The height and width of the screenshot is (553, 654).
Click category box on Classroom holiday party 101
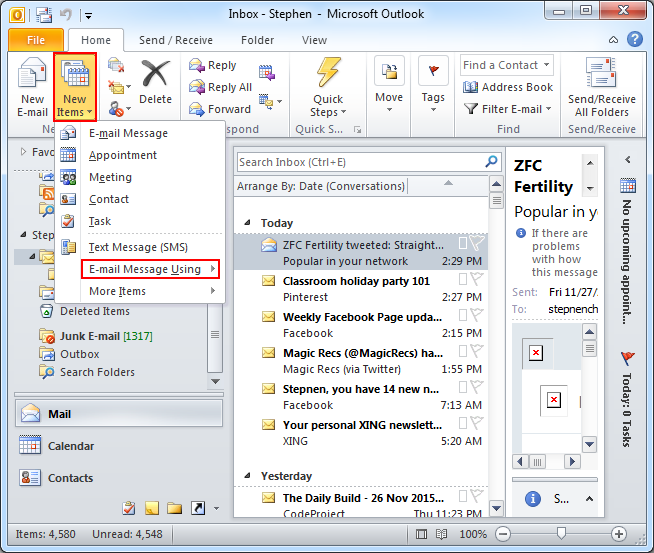pyautogui.click(x=463, y=279)
